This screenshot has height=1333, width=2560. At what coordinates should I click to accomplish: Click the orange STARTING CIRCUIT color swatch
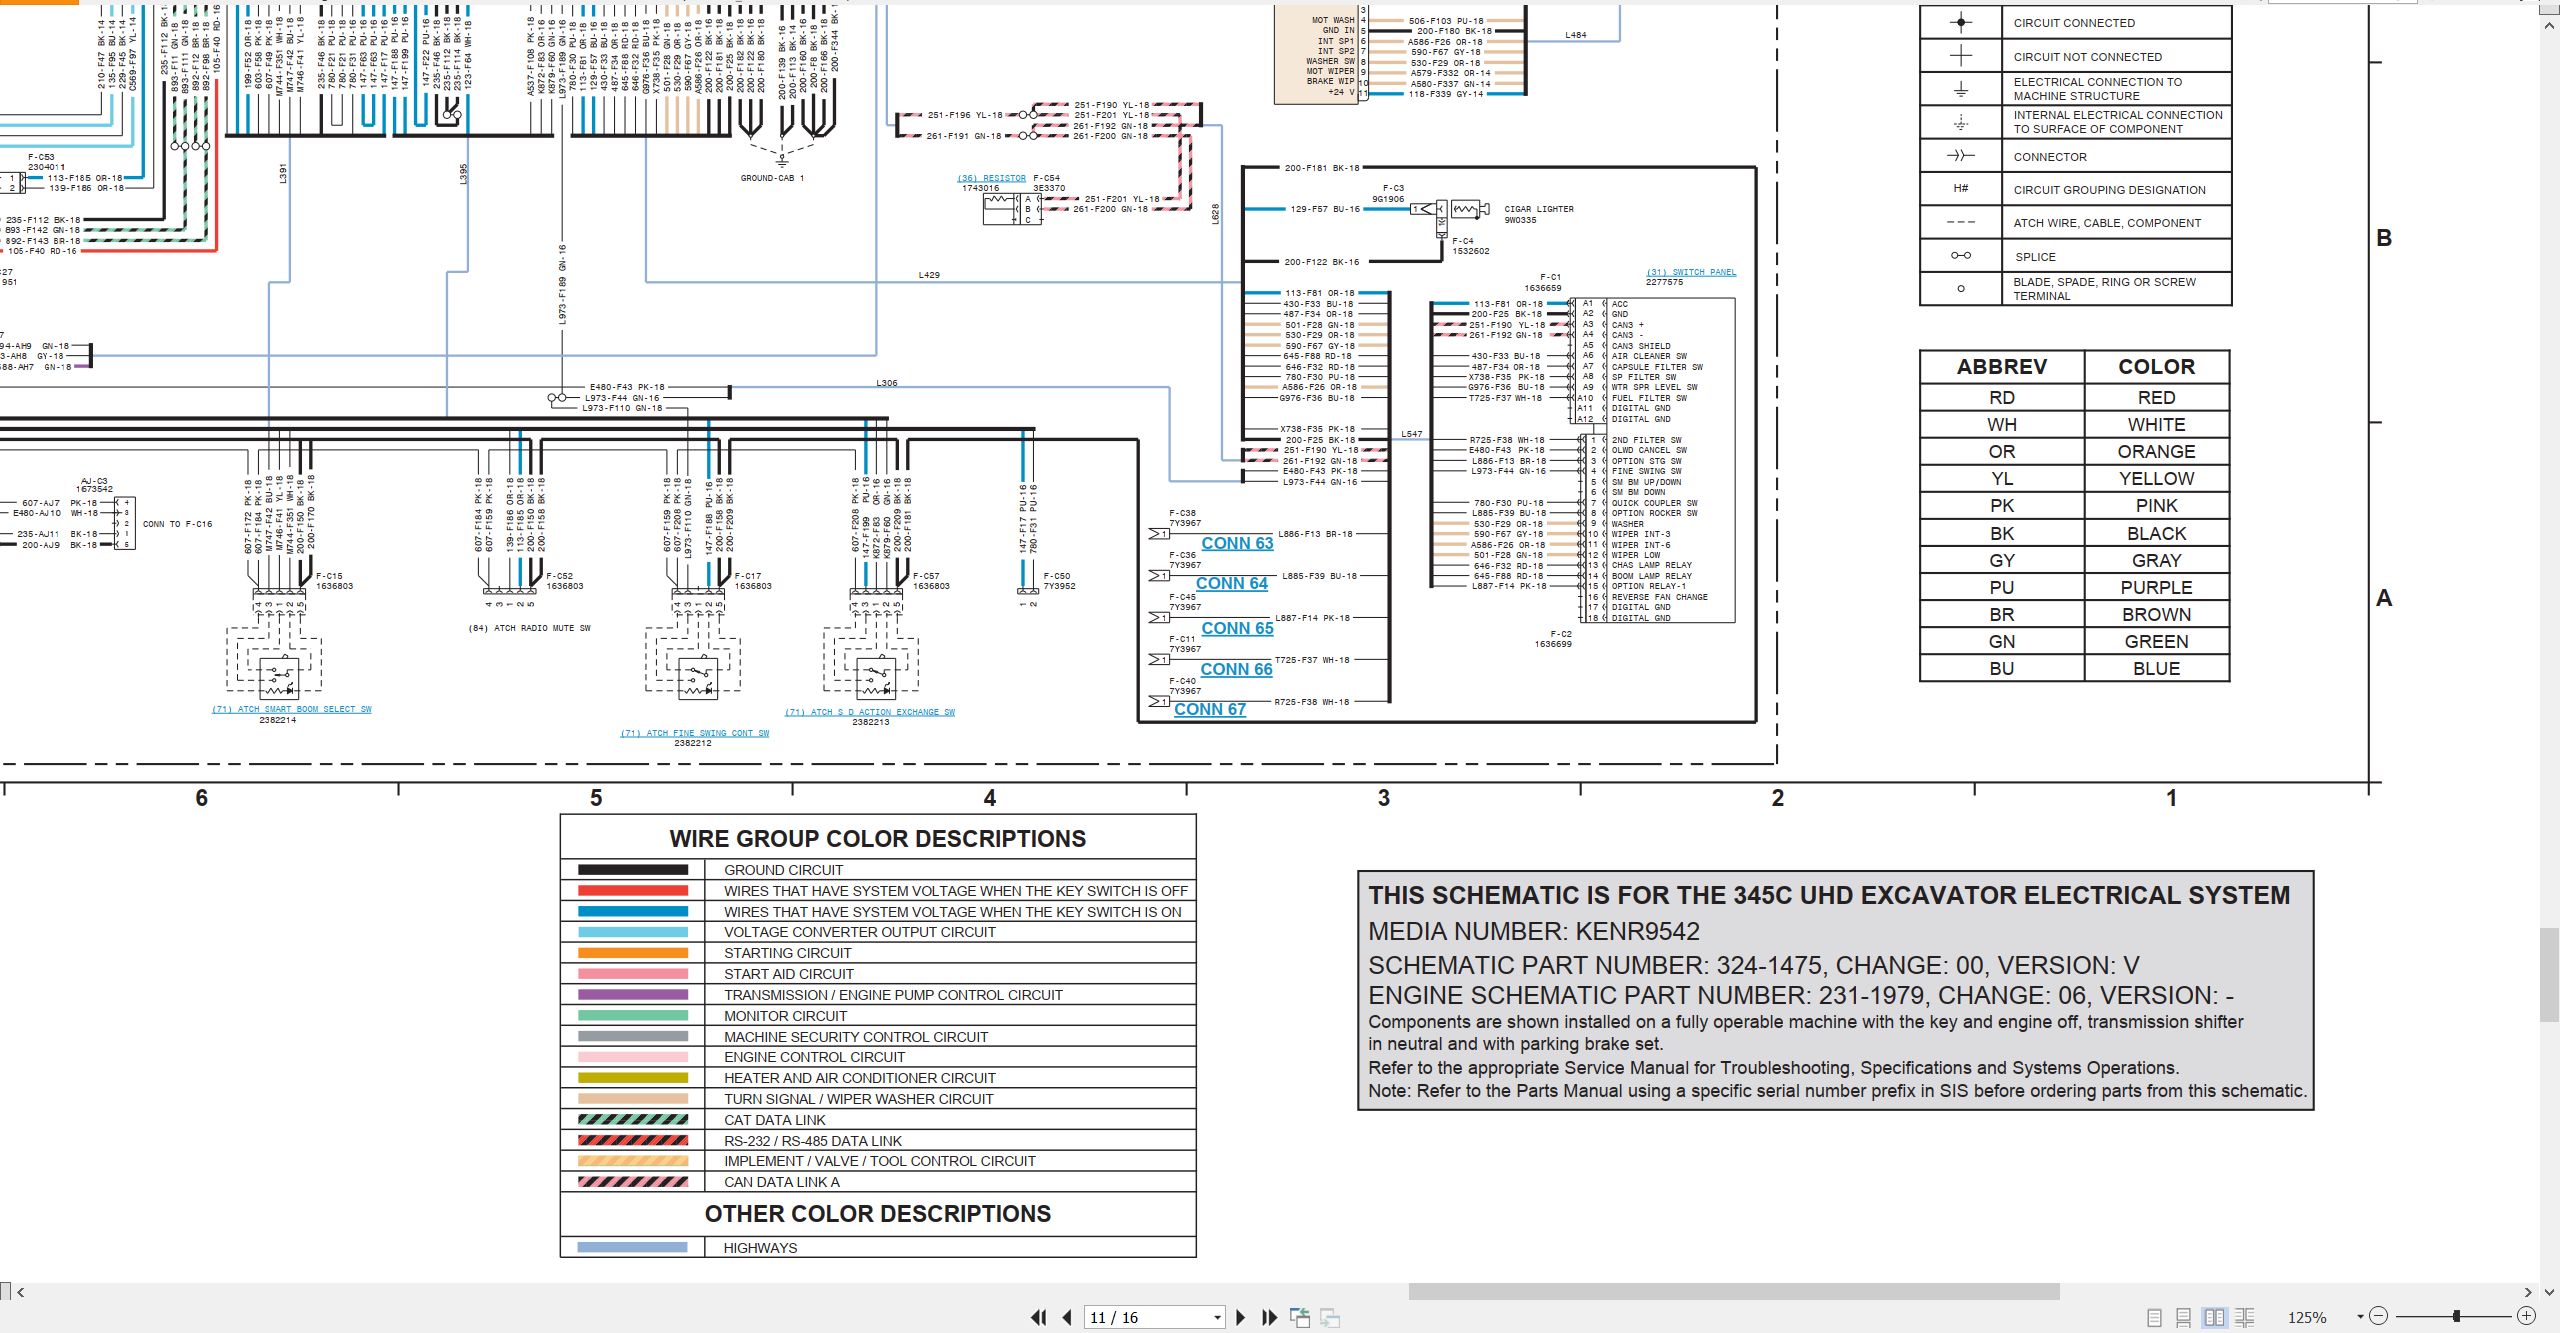click(x=632, y=953)
